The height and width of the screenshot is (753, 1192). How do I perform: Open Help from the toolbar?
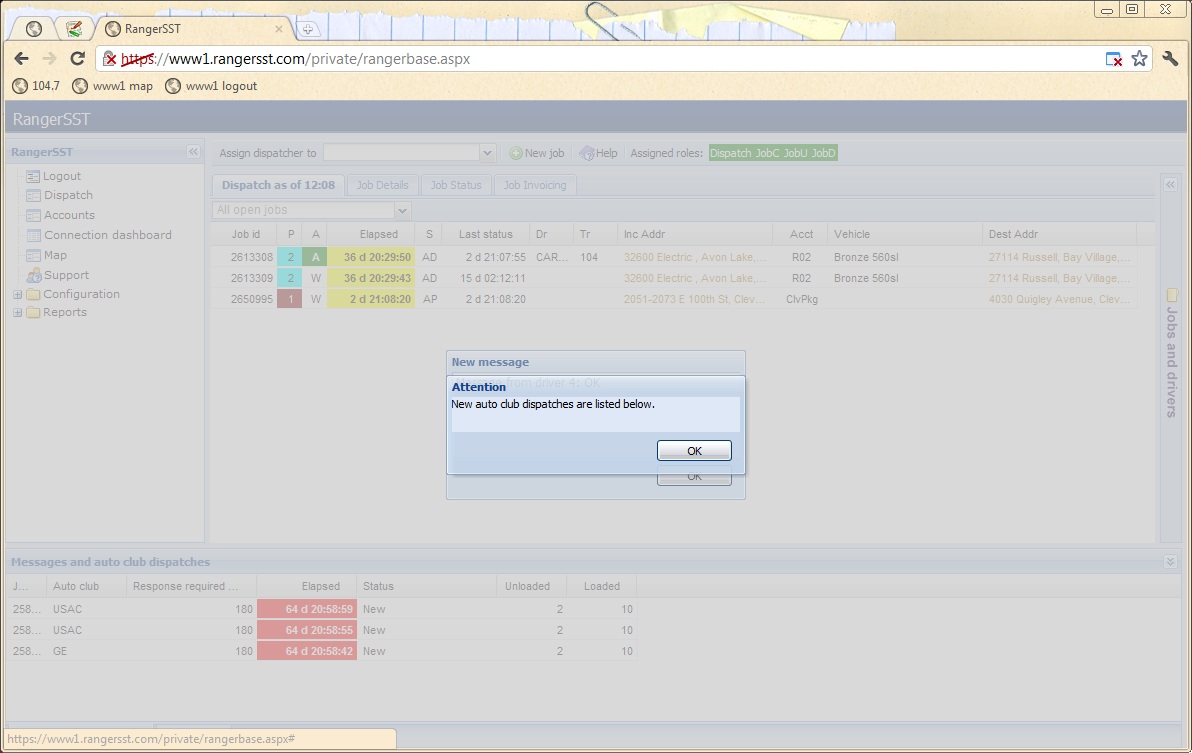[x=599, y=153]
